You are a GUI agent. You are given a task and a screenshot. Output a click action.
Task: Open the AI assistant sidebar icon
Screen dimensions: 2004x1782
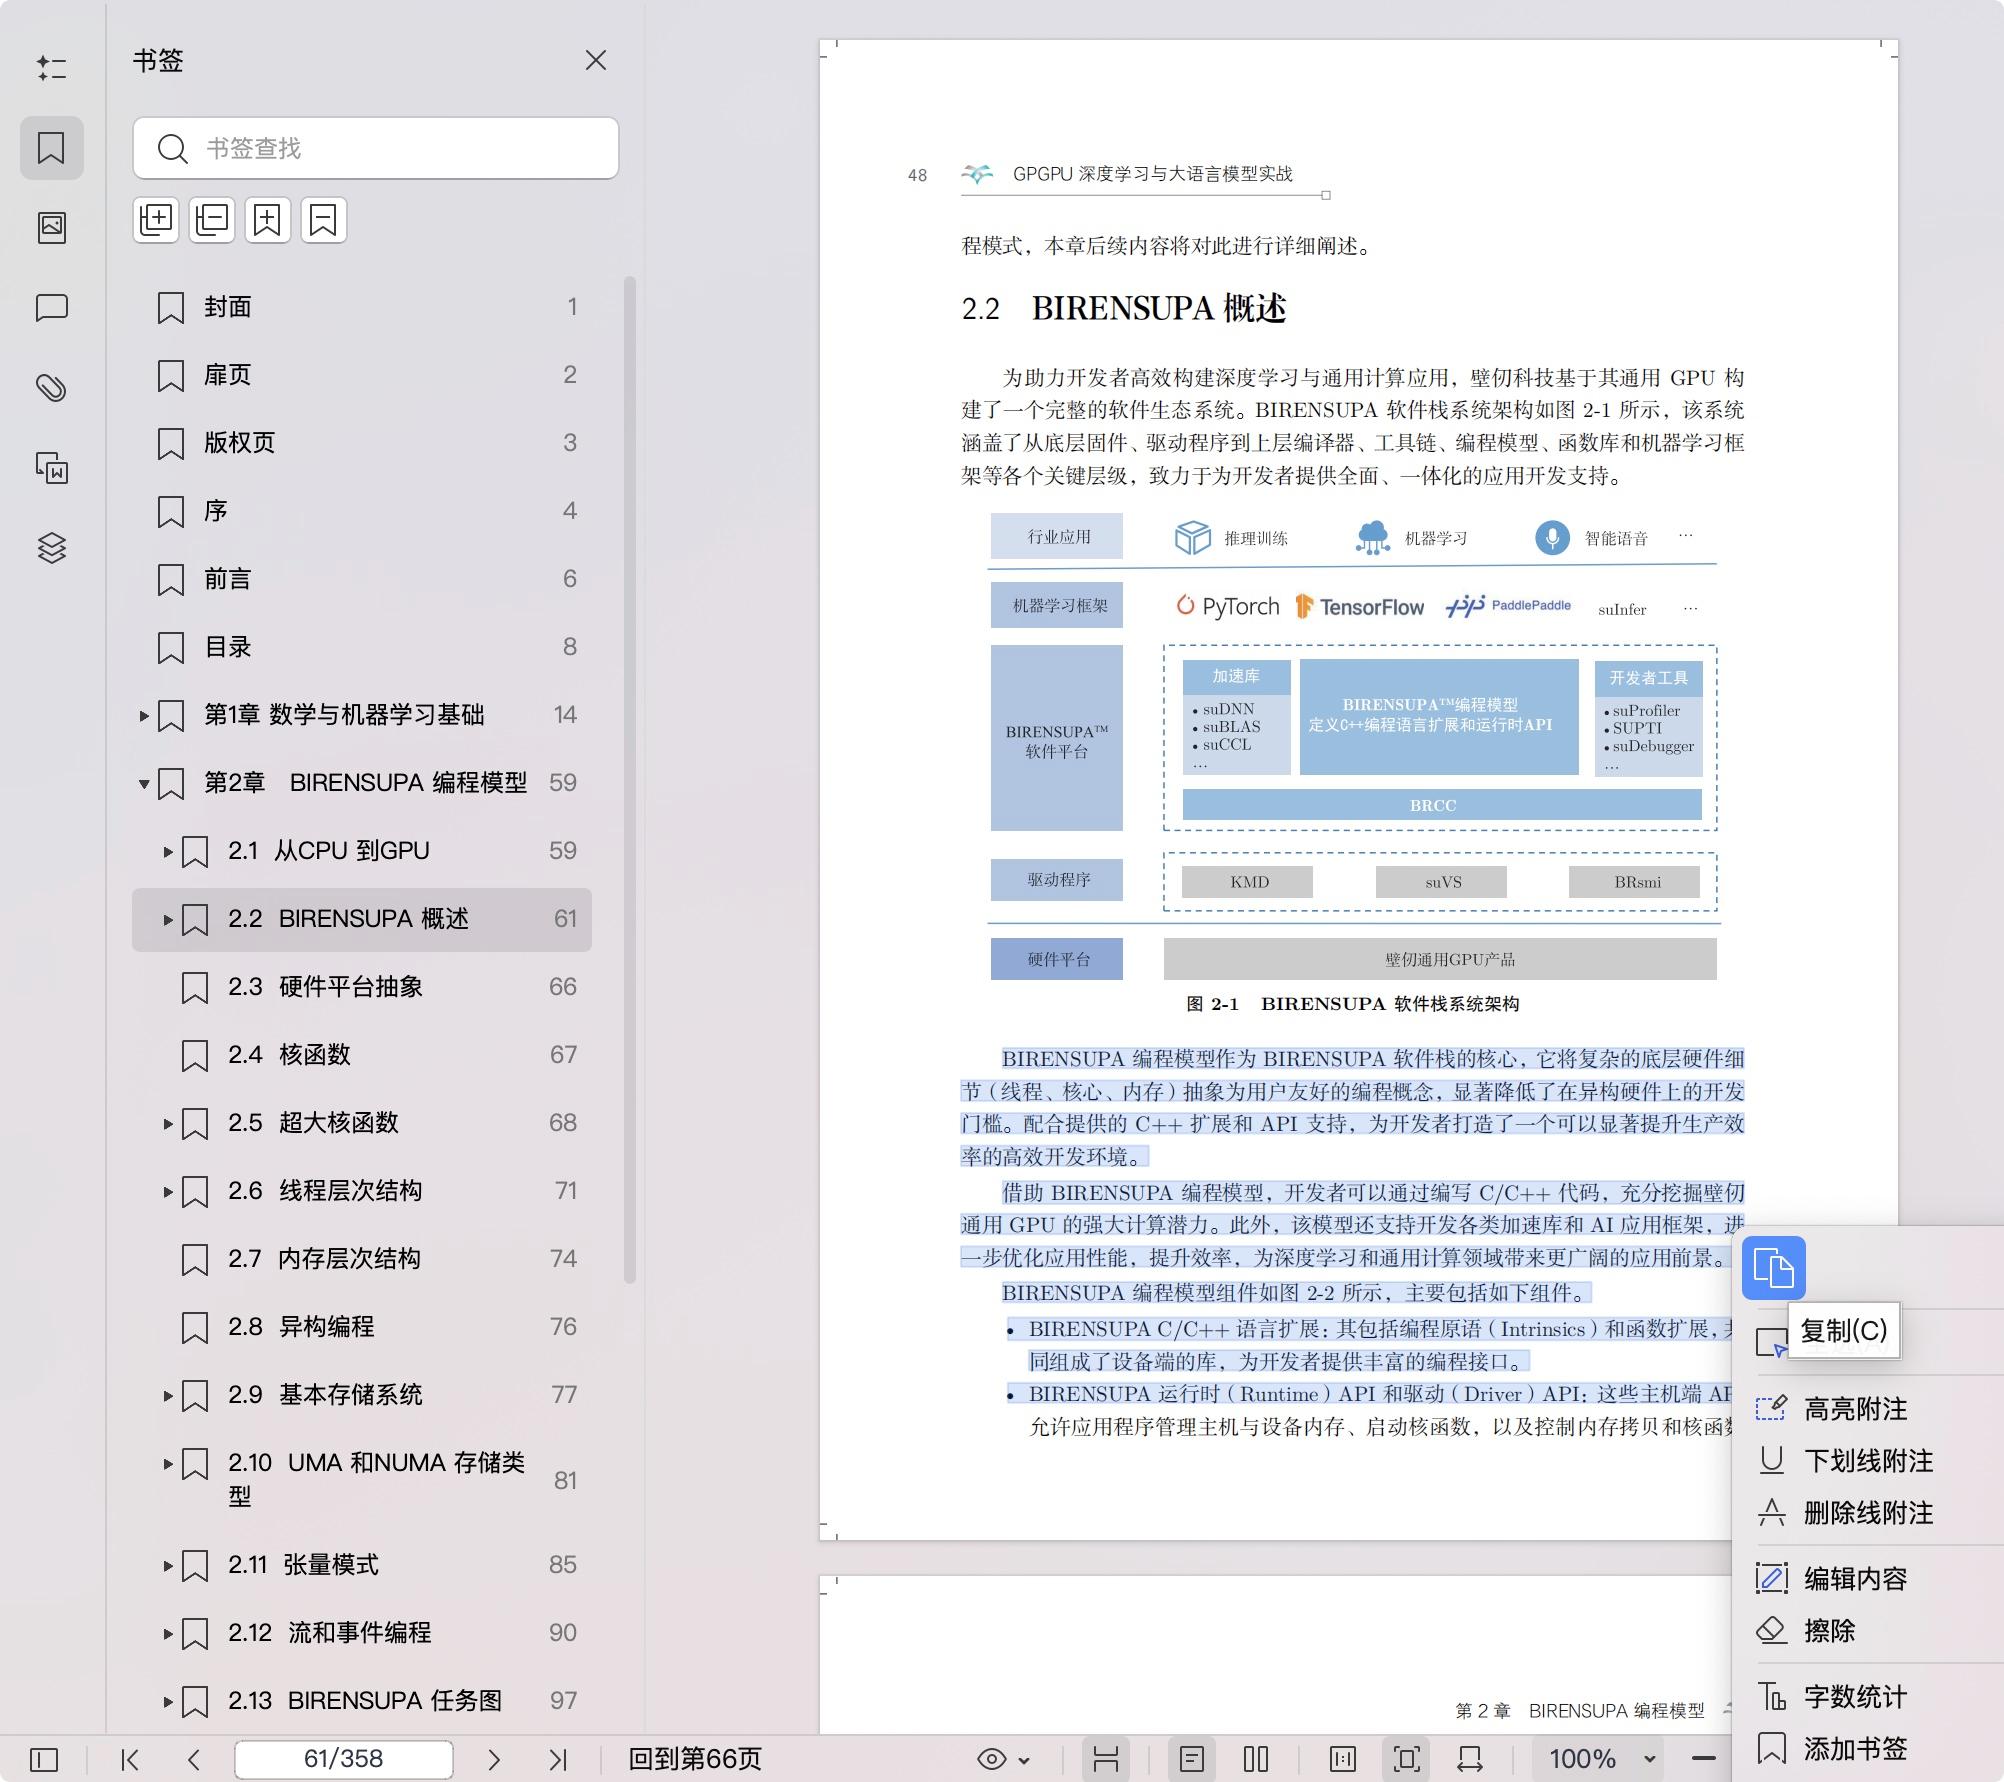tap(52, 68)
